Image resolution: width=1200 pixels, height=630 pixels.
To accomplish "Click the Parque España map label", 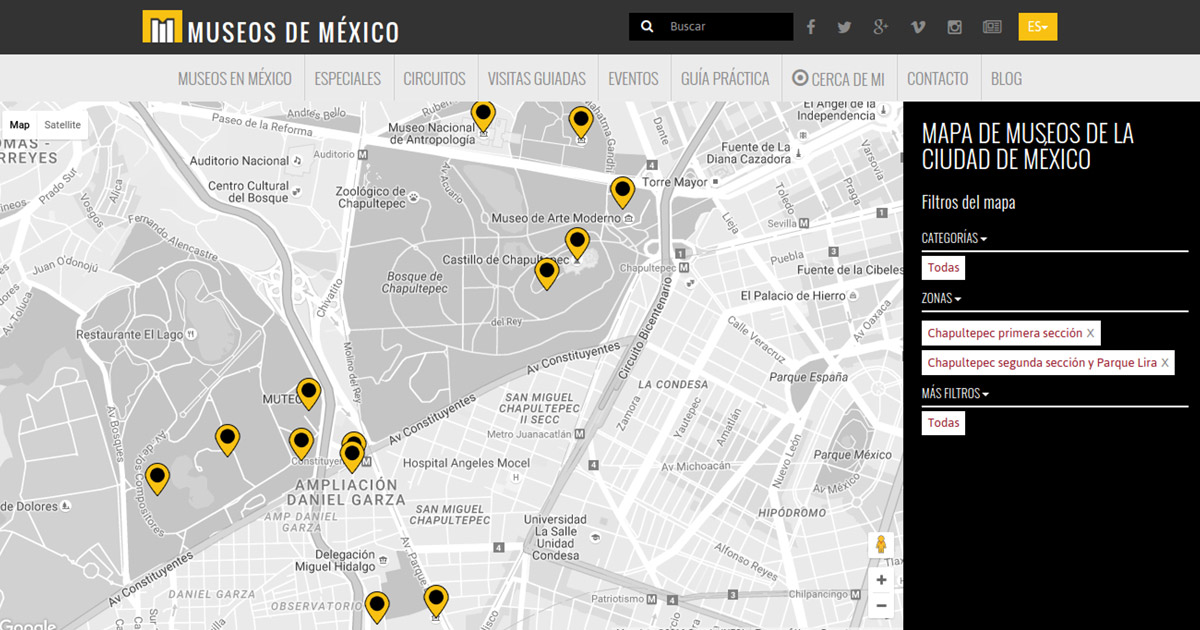I will [808, 377].
